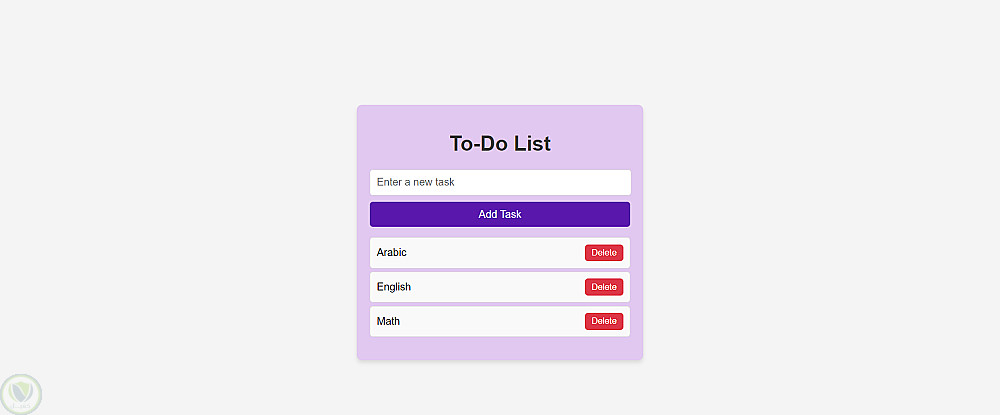Open the circular shield watermark badge
Screen dimensions: 1000x415
[21, 394]
